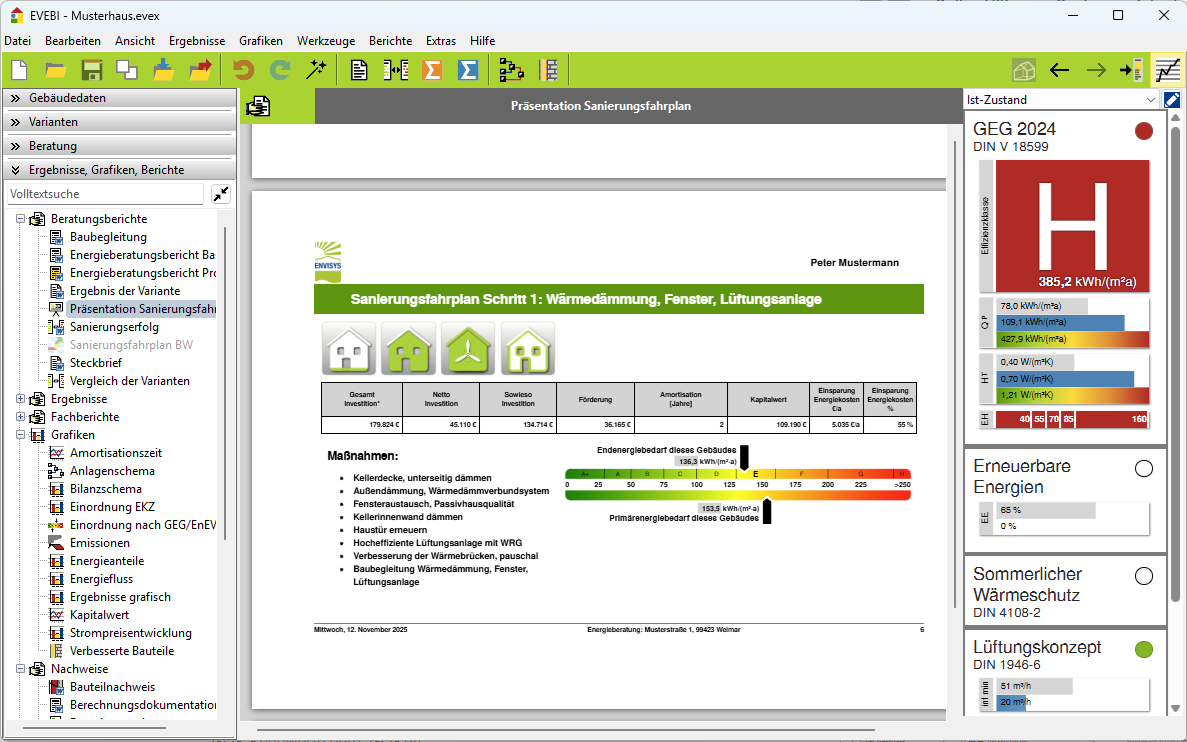Image resolution: width=1187 pixels, height=742 pixels.
Task: Save the project with the floppy disk icon
Action: (x=92, y=70)
